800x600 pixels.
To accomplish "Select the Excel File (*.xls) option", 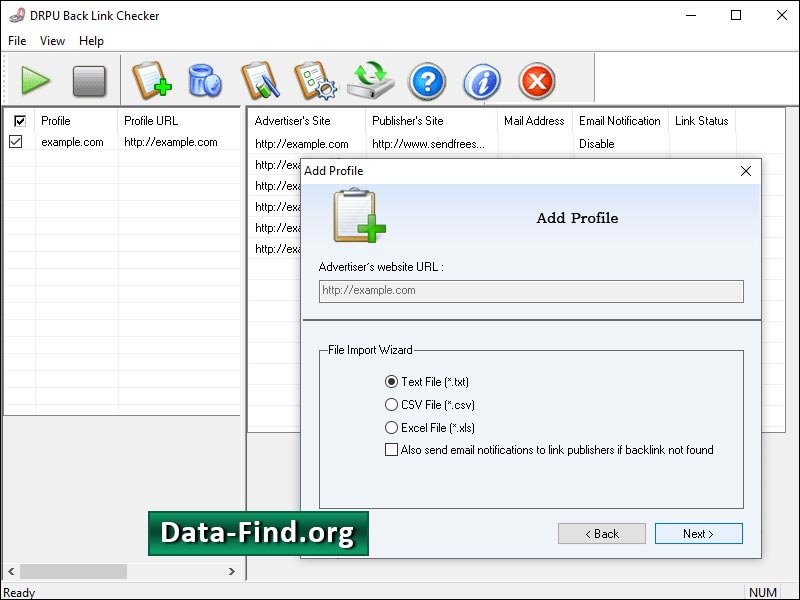I will point(390,428).
